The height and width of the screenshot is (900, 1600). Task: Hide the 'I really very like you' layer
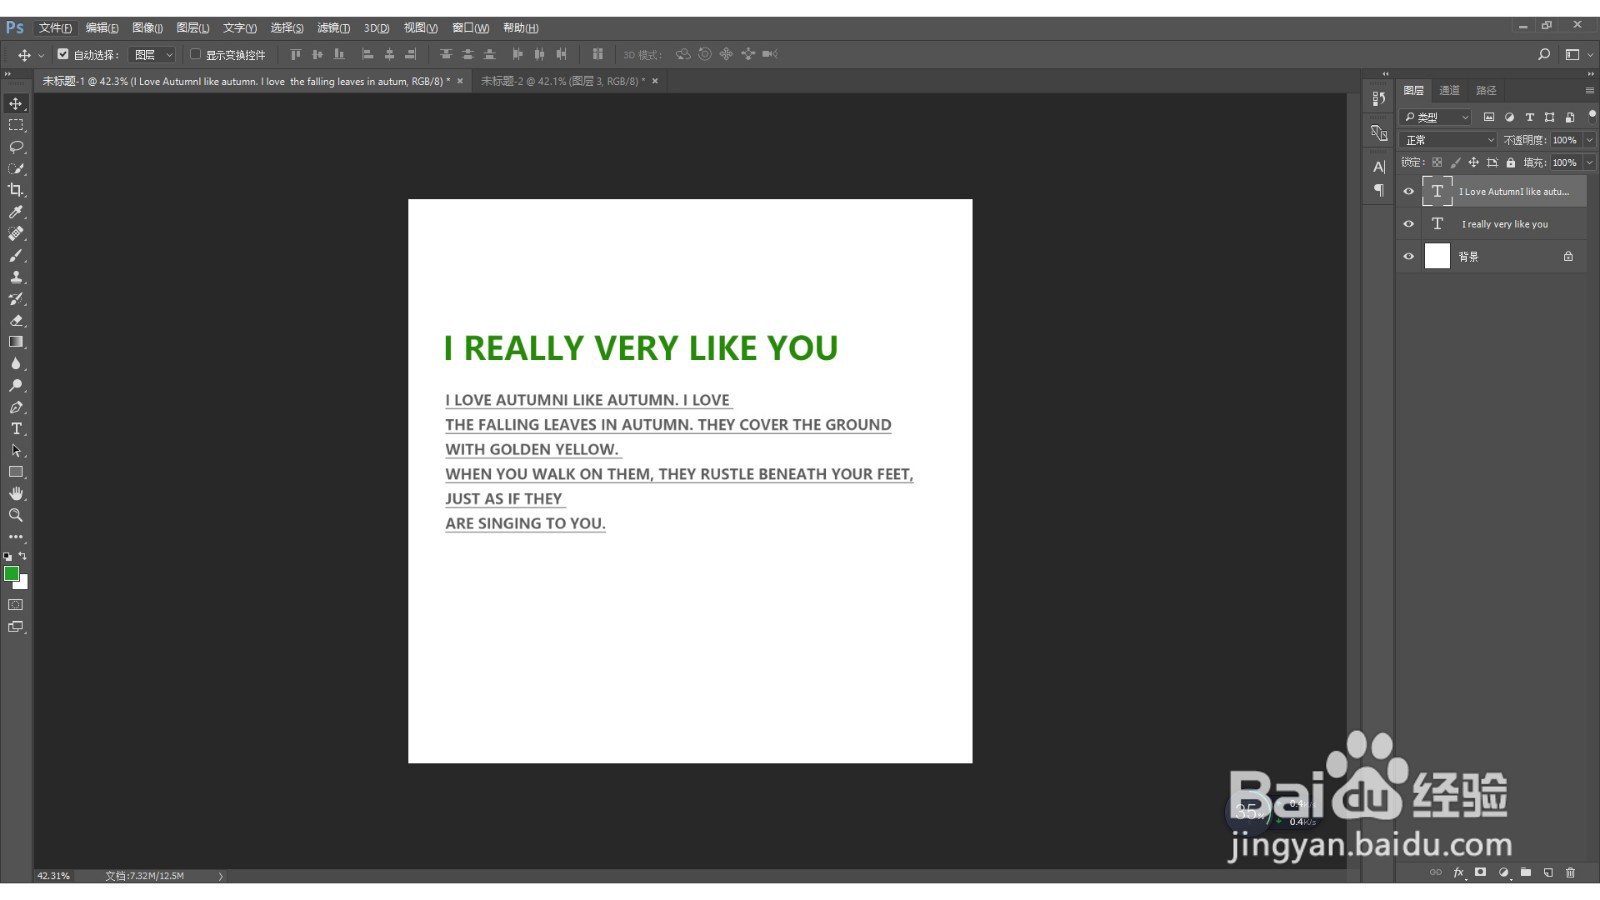1409,224
